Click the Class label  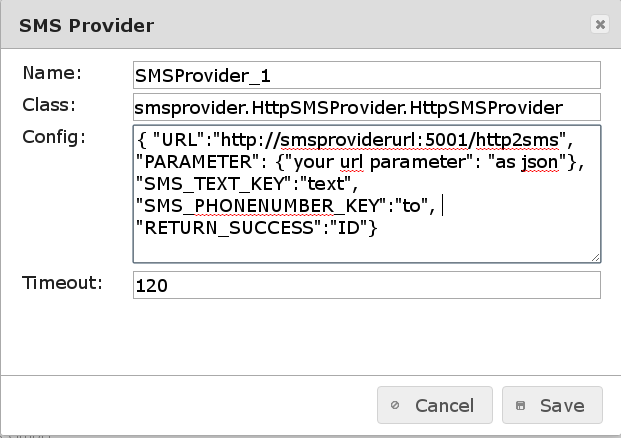(x=50, y=104)
